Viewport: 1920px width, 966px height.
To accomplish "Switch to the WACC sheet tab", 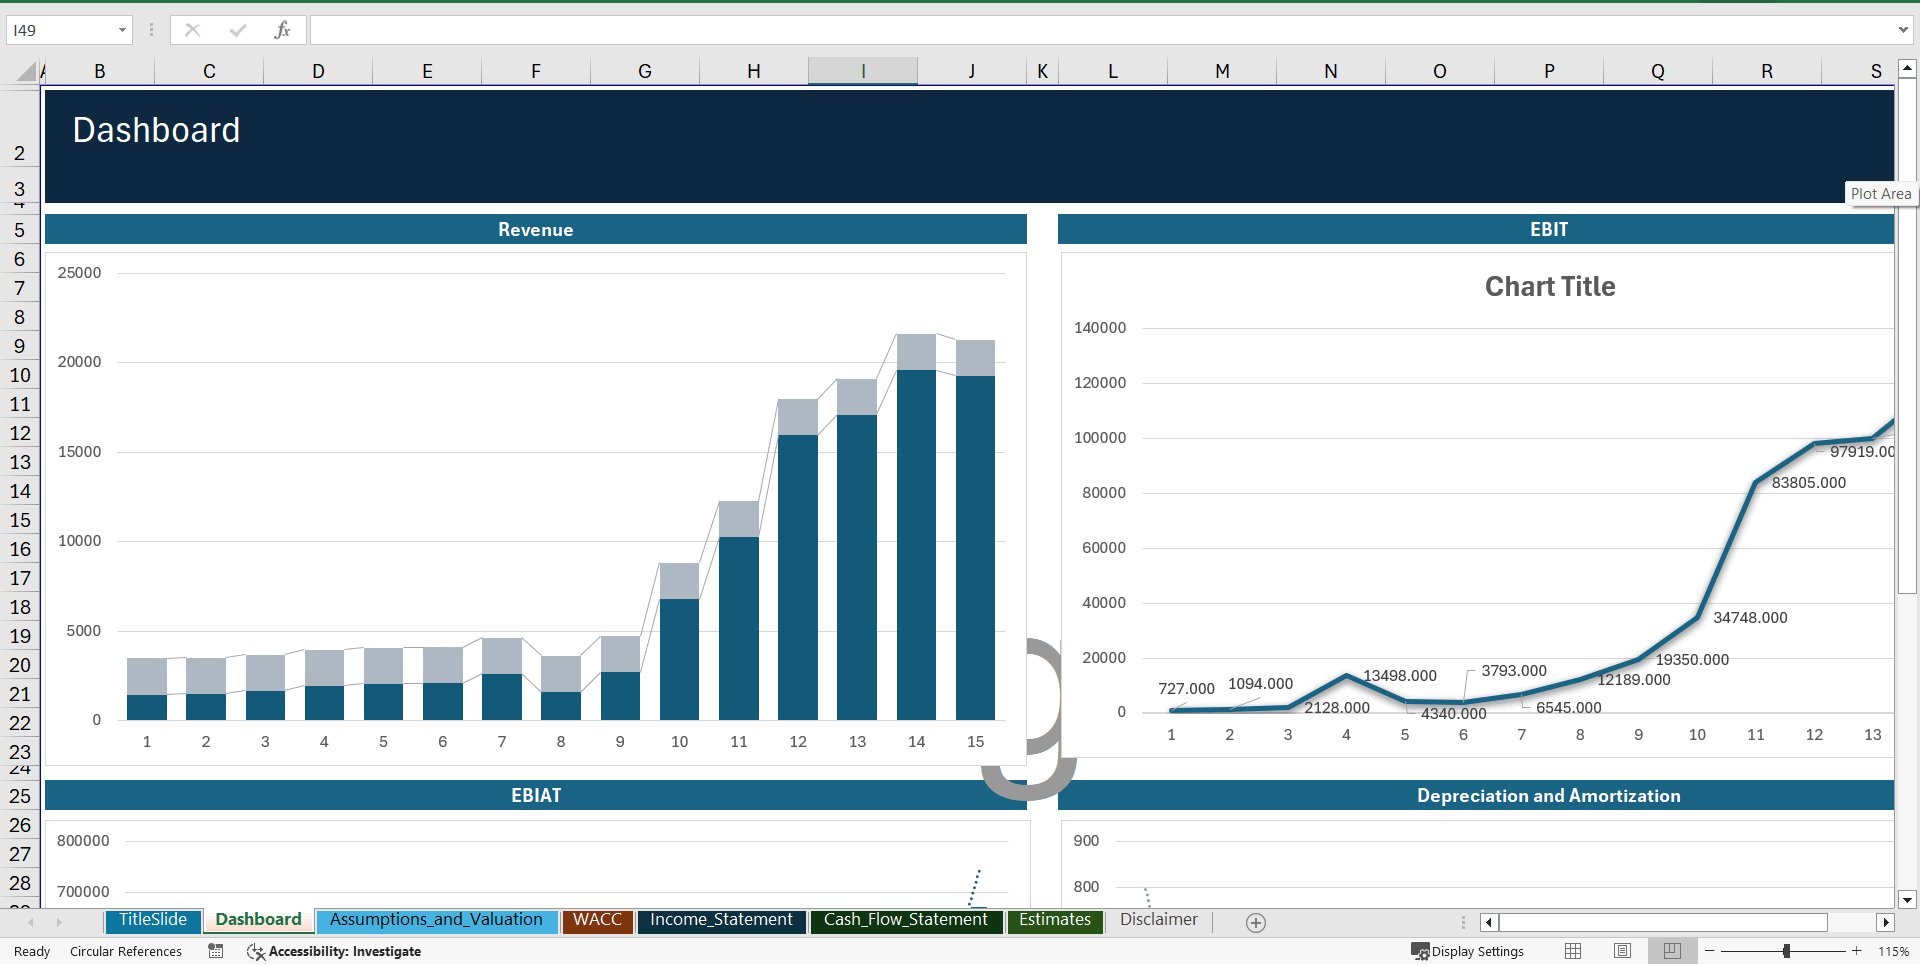I will (597, 920).
